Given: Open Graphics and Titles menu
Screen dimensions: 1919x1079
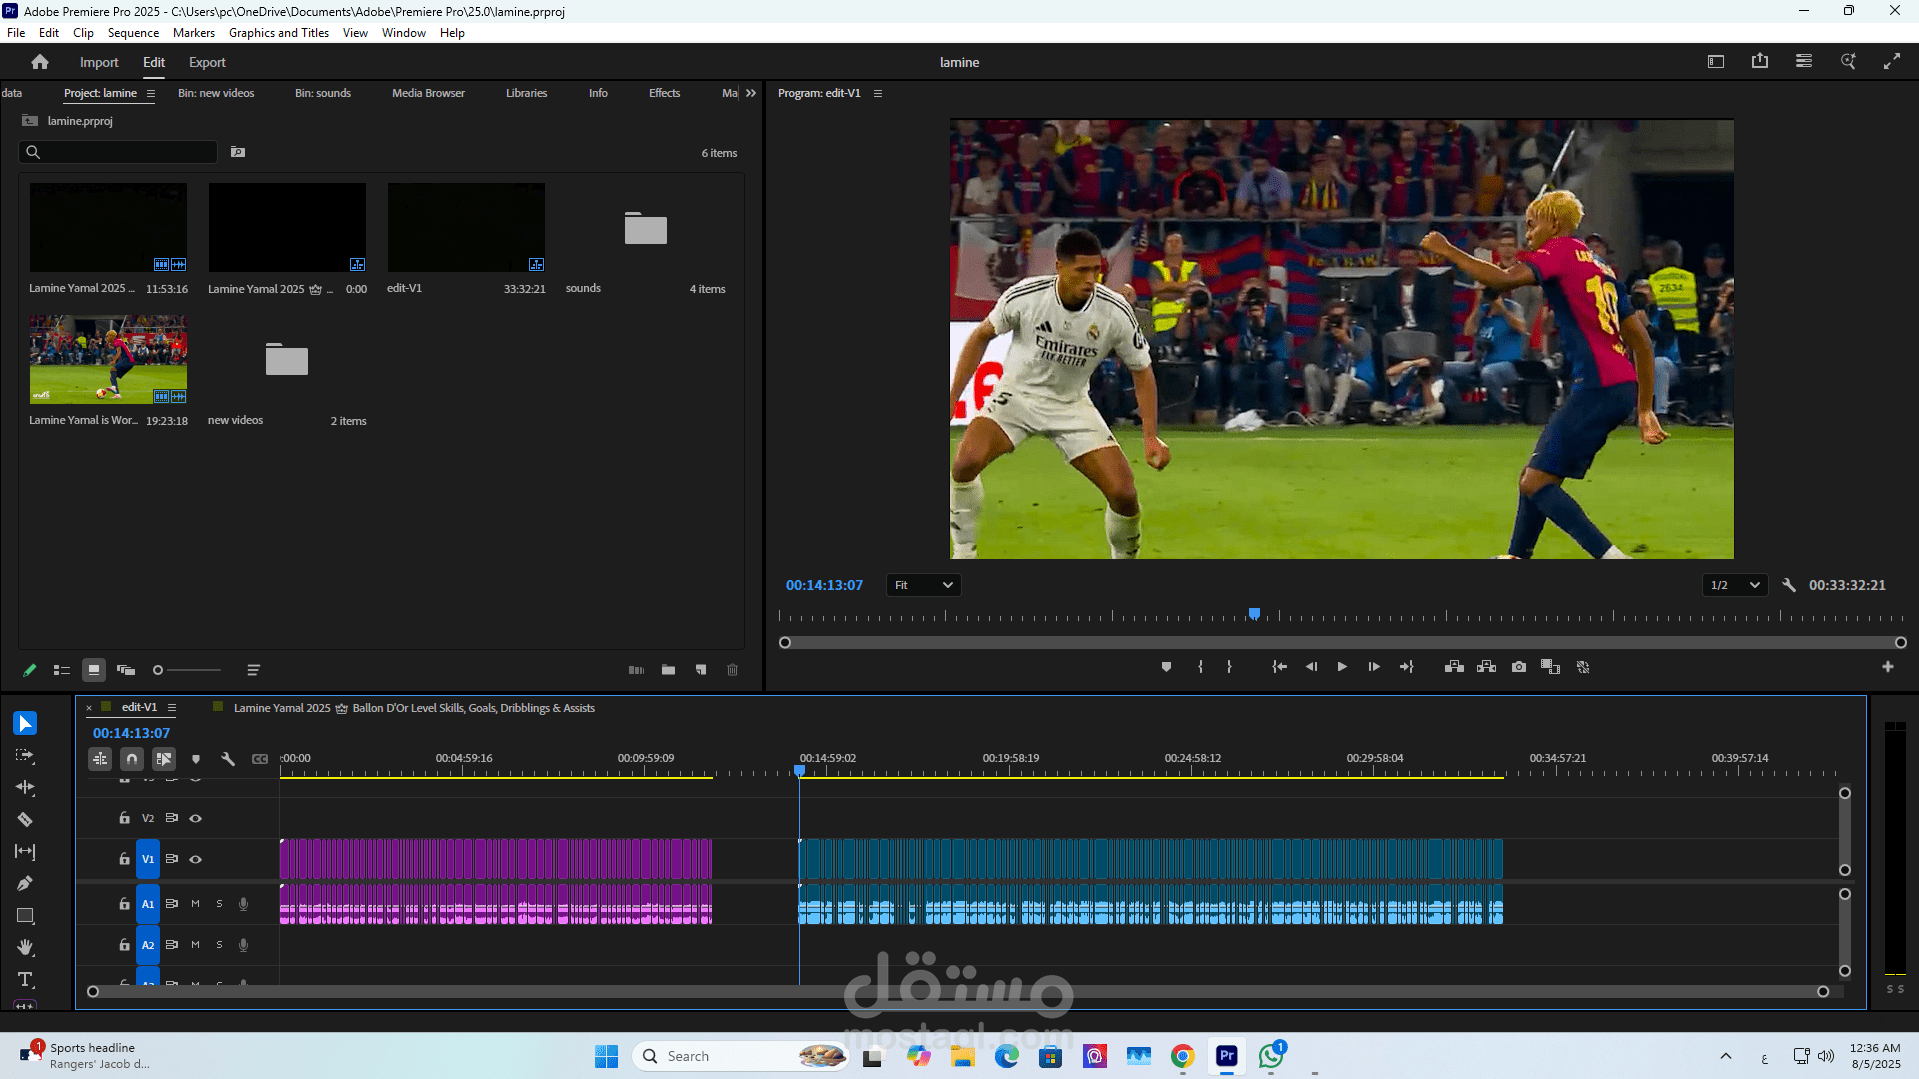Looking at the screenshot, I should [279, 33].
